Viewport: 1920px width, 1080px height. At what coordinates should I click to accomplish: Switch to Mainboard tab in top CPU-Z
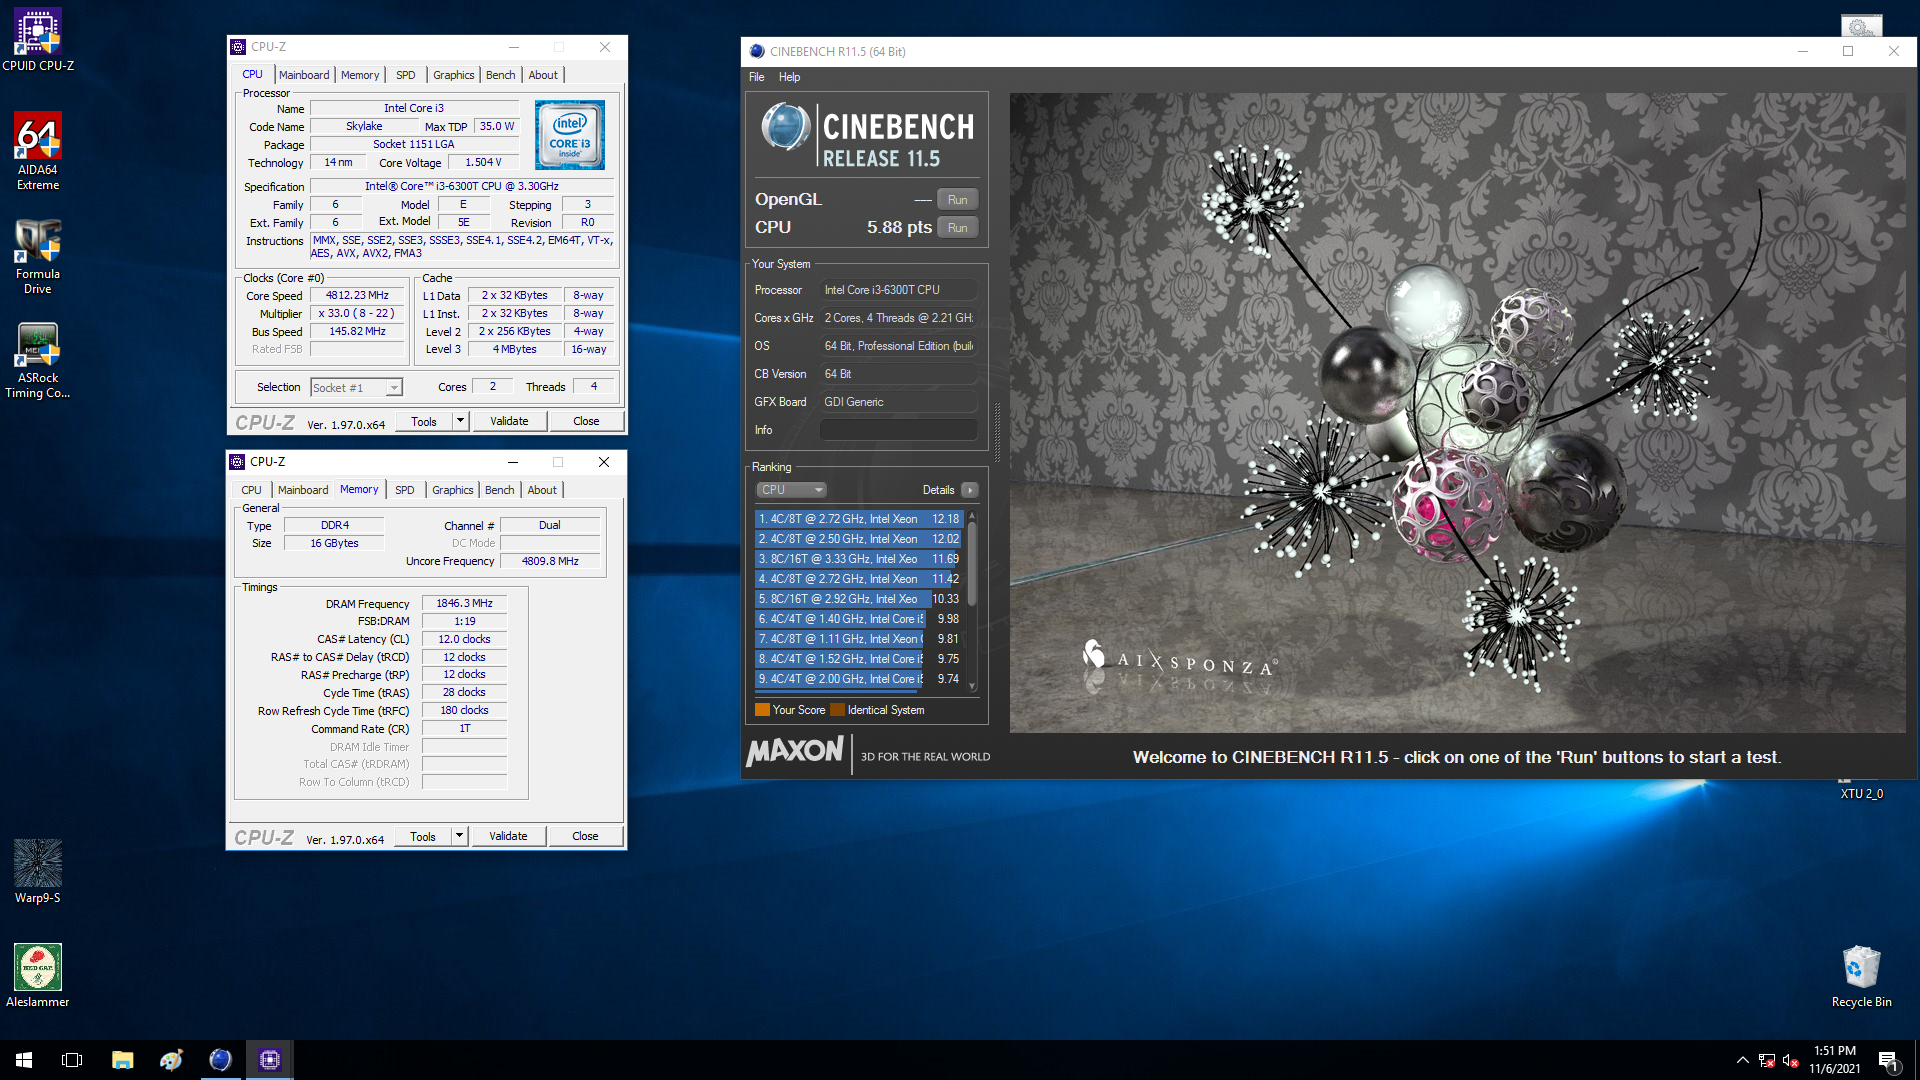[x=304, y=75]
